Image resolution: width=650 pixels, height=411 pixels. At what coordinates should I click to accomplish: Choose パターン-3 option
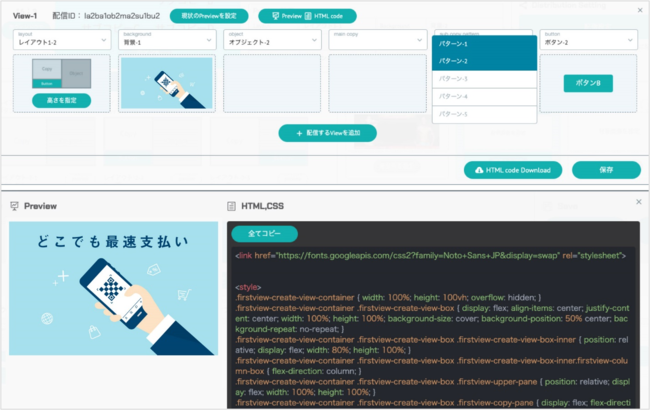point(484,79)
